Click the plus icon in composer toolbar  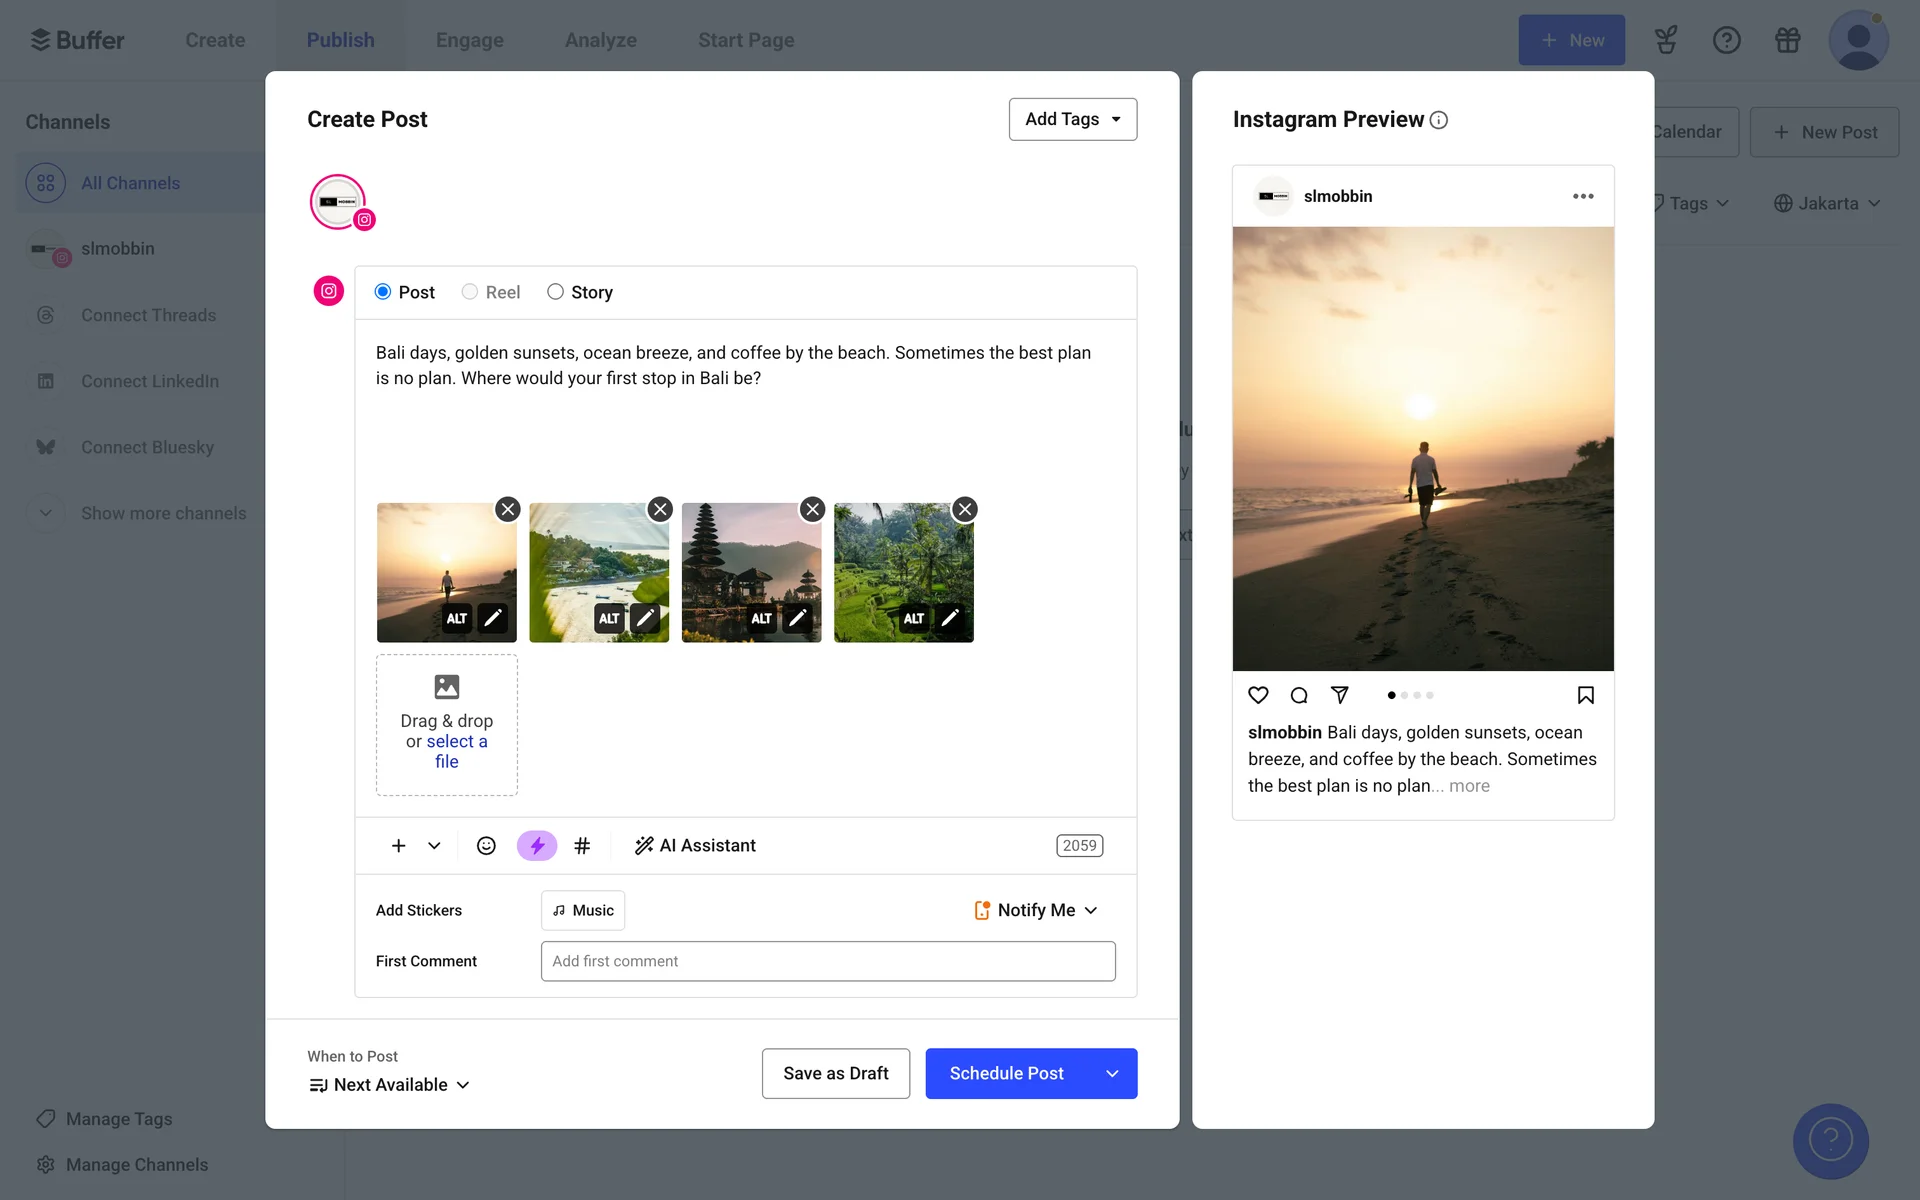pos(398,846)
